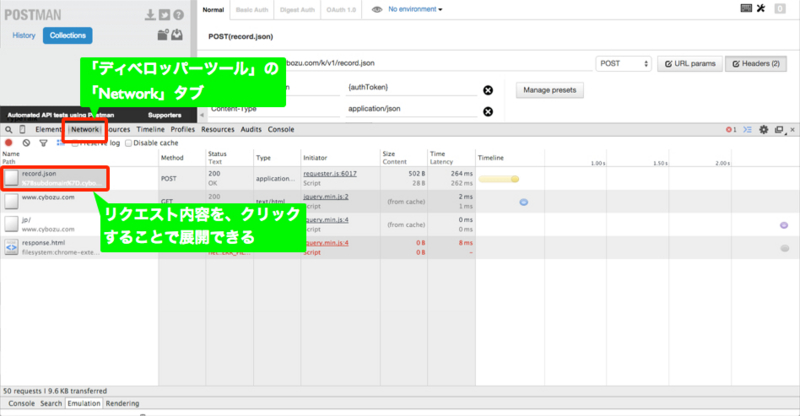Click the import collection tray icon
800x416 pixels.
(x=177, y=35)
